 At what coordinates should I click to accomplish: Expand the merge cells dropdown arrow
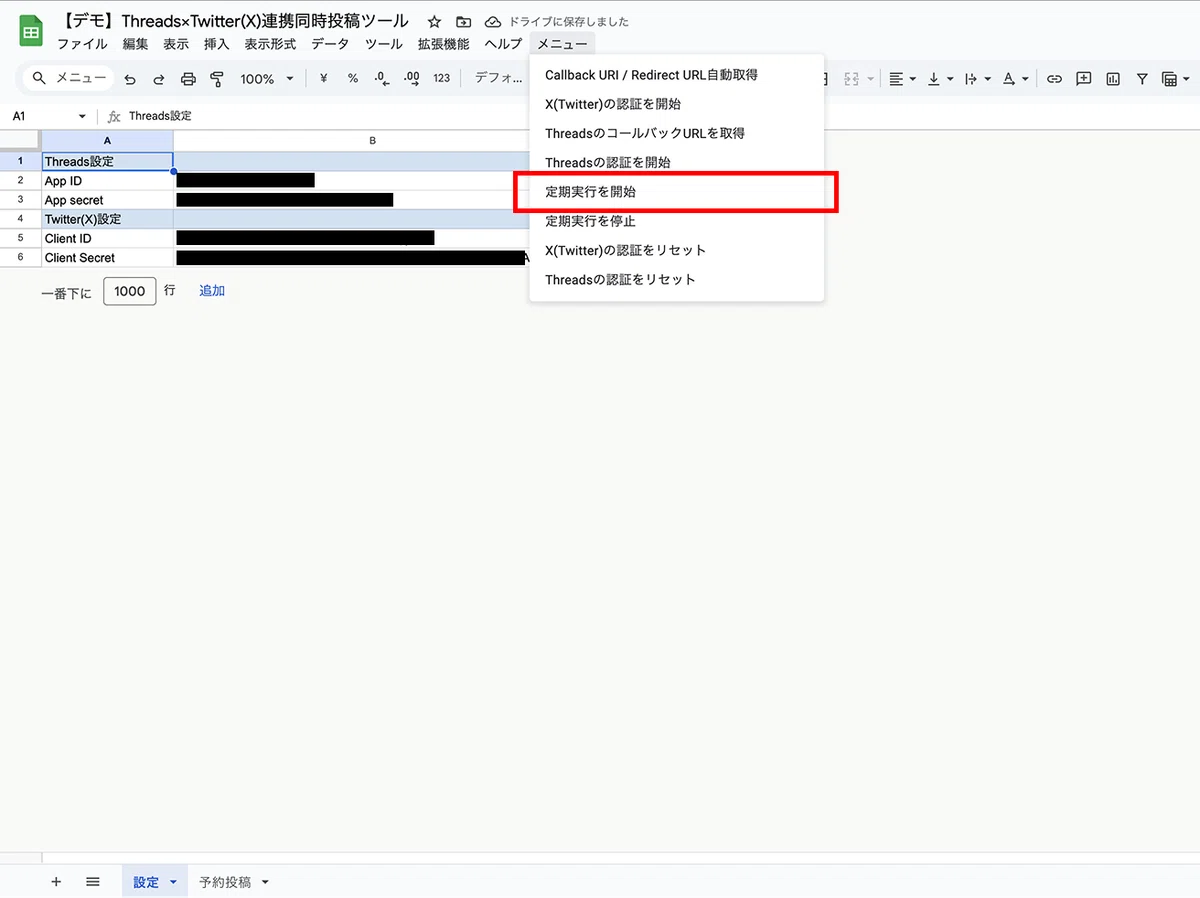coord(870,79)
